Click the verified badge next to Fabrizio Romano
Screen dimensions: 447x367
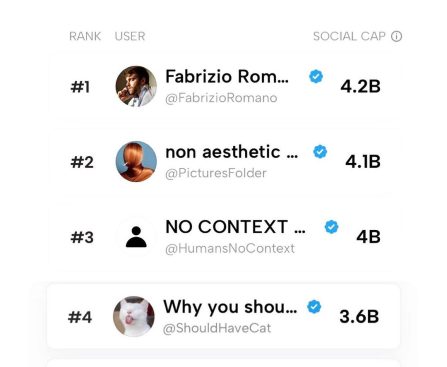coord(316,76)
